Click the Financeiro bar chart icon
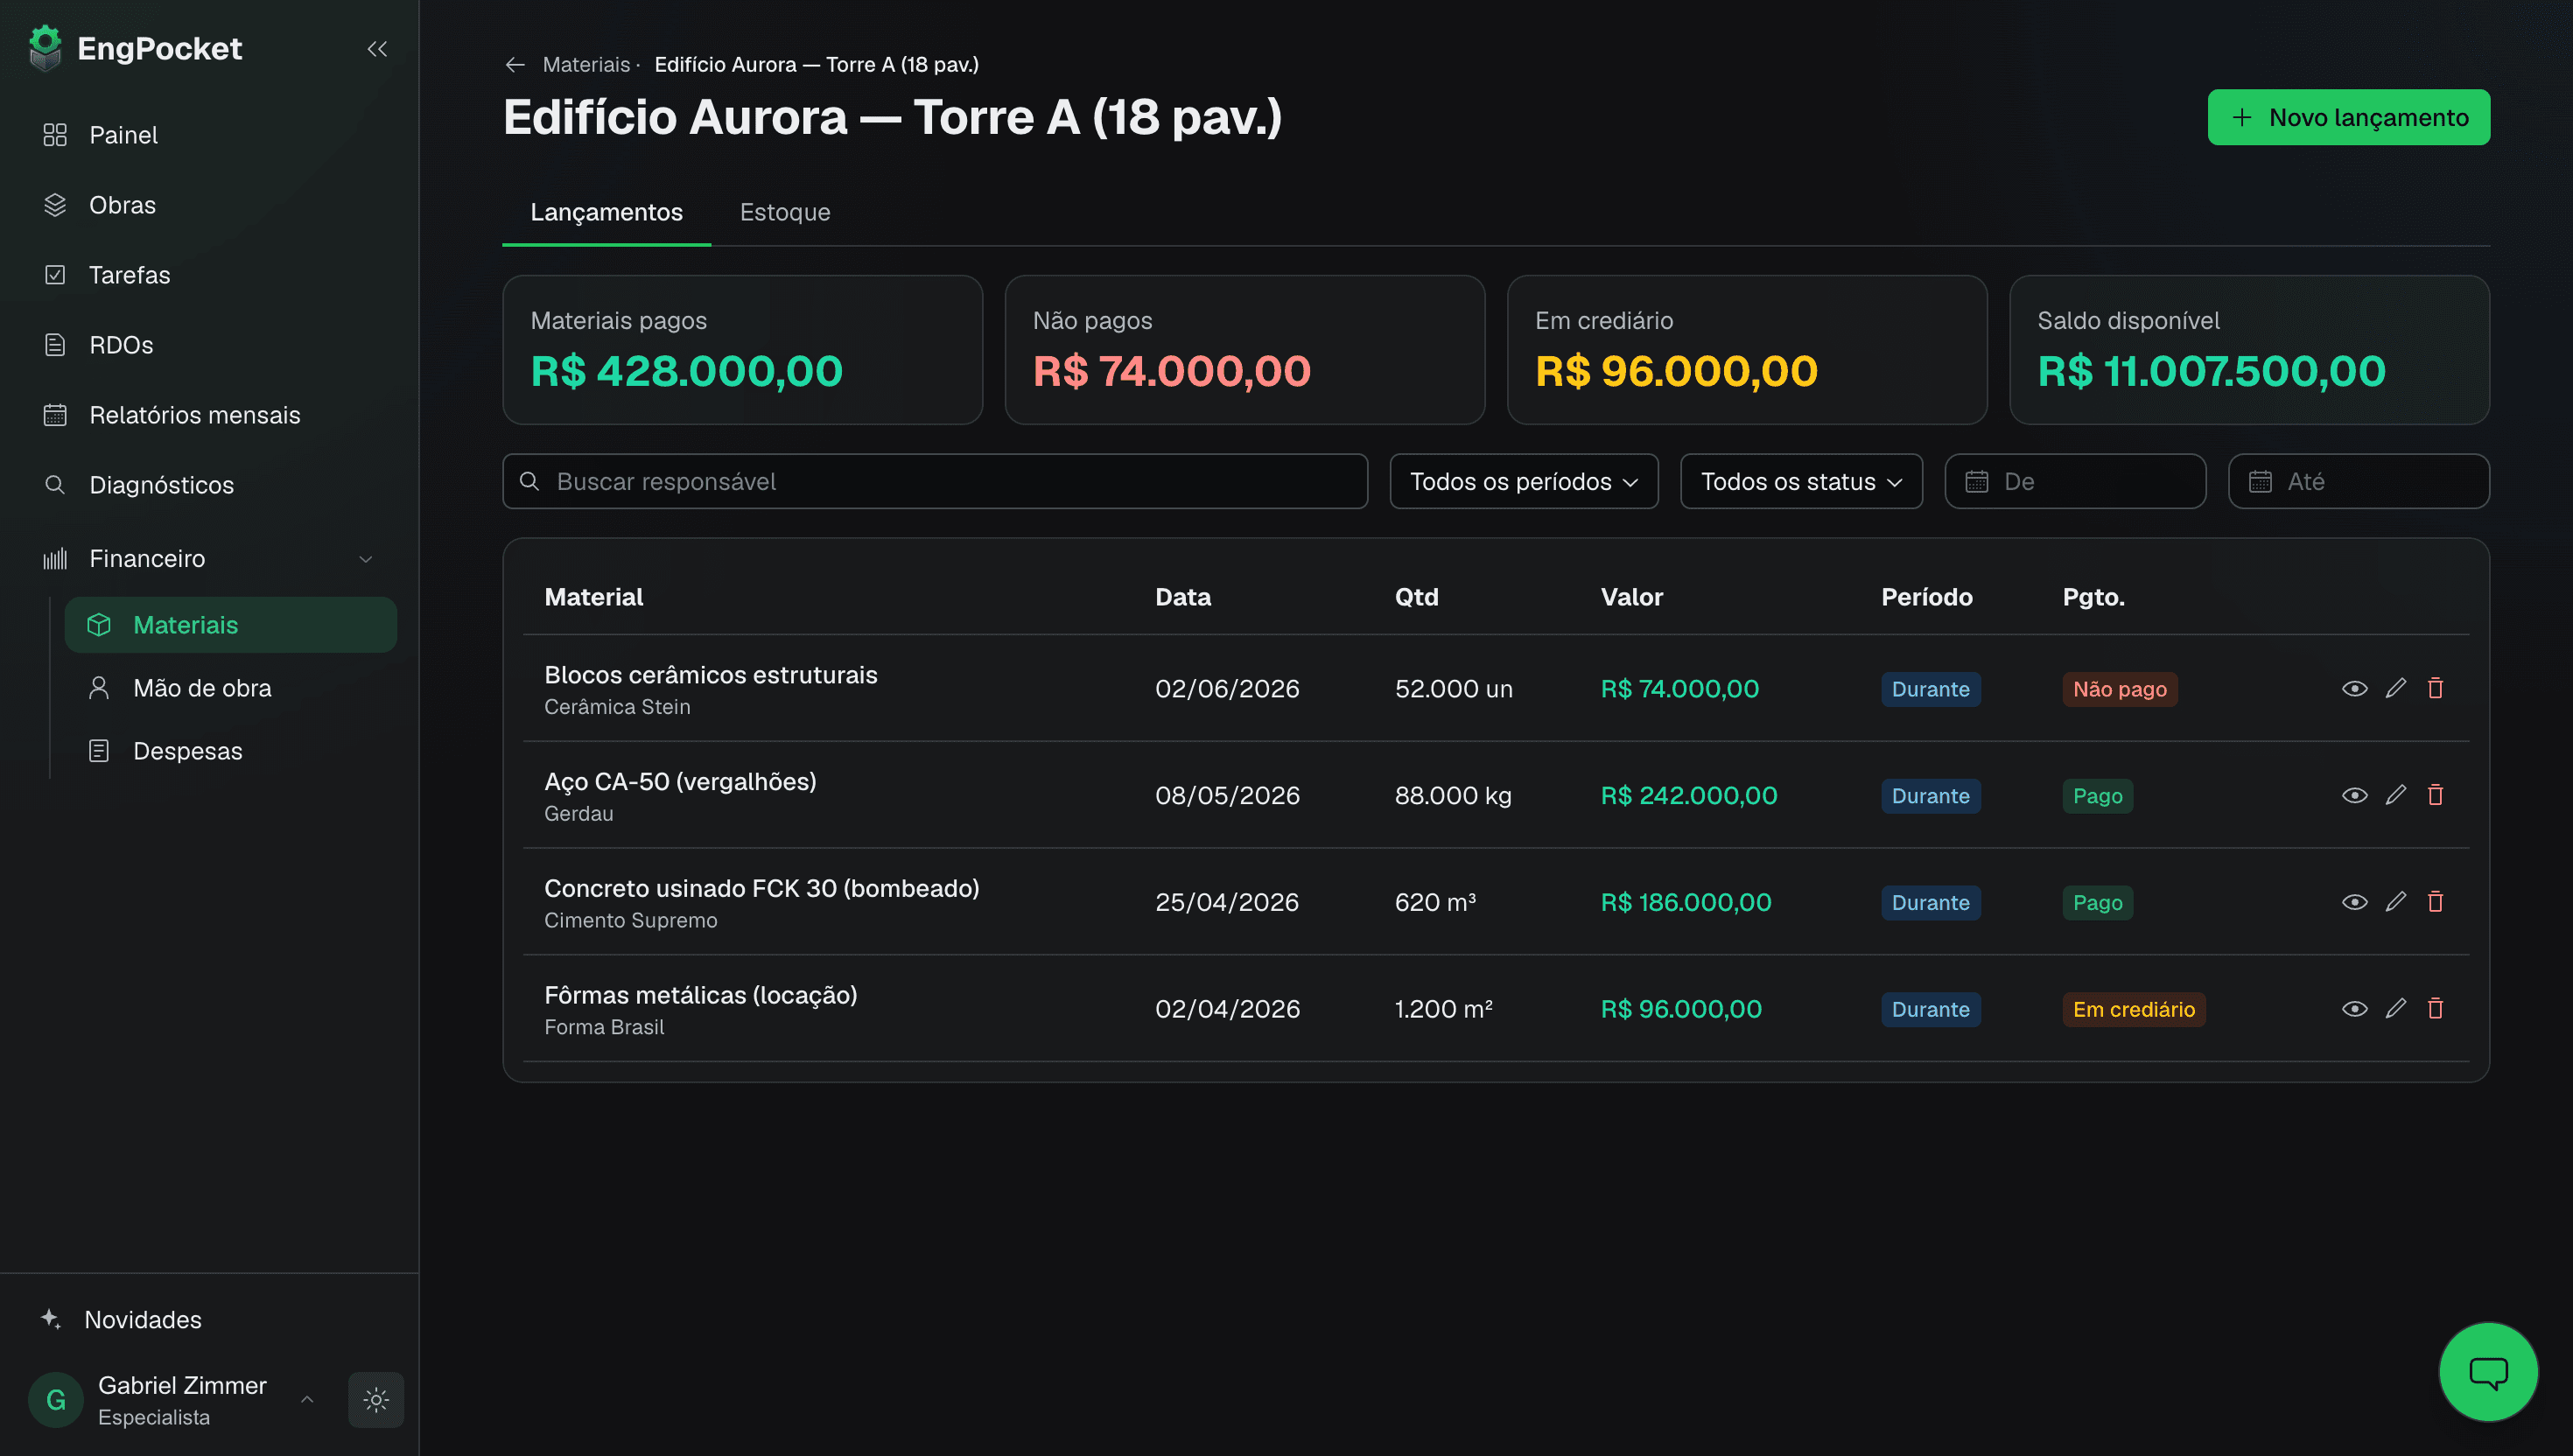Viewport: 2573px width, 1456px height. point(55,559)
